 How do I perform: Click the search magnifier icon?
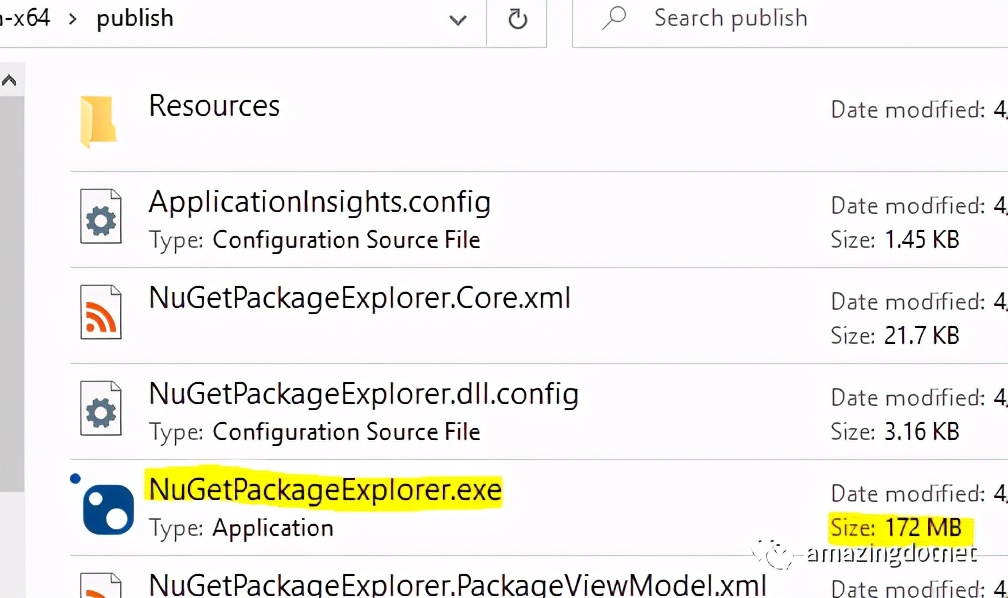[614, 18]
